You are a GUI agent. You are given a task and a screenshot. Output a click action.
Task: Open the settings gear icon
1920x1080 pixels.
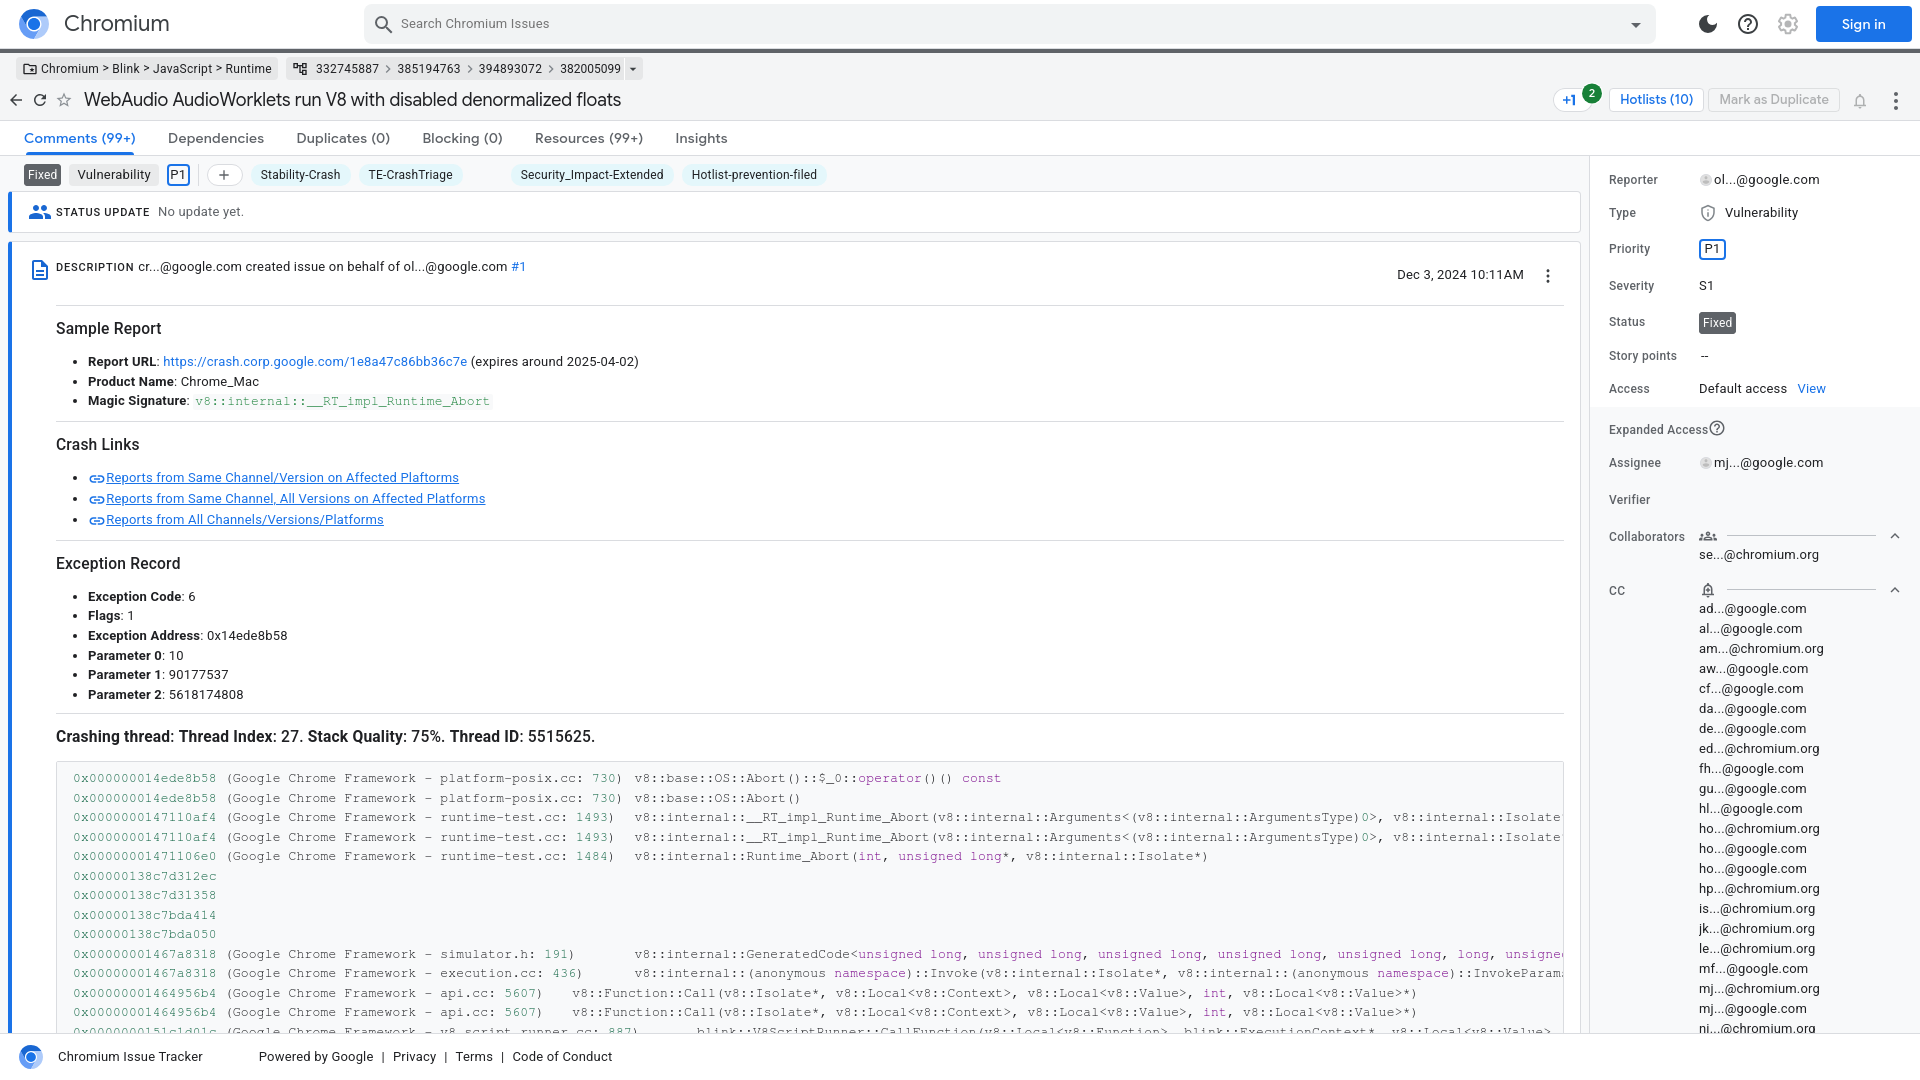(1787, 24)
